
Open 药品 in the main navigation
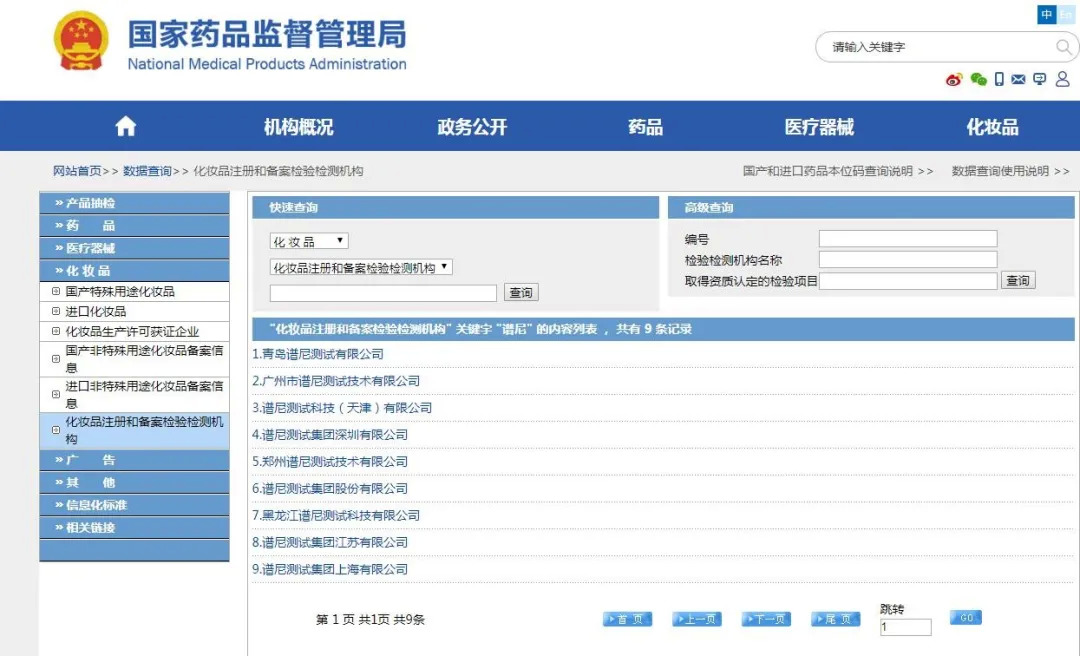click(645, 127)
